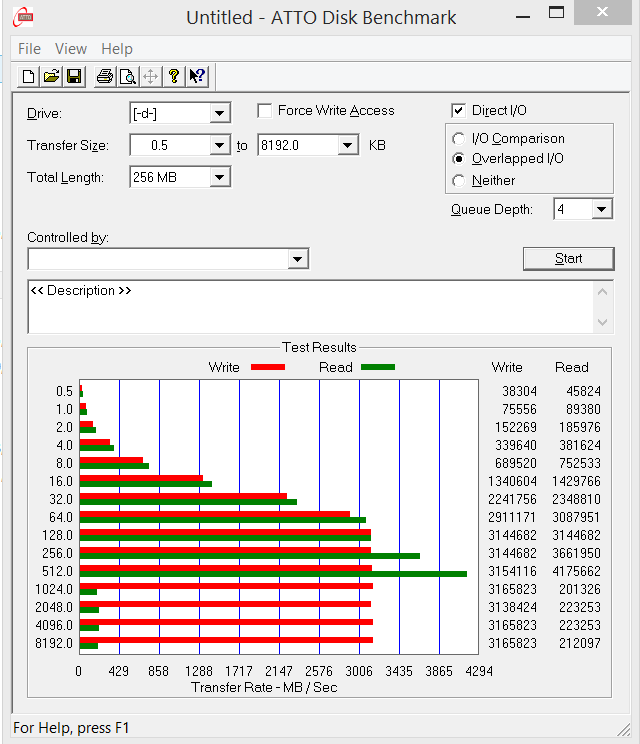Image resolution: width=640 pixels, height=744 pixels.
Task: Click the four-arrow move toolbar icon
Action: click(151, 76)
